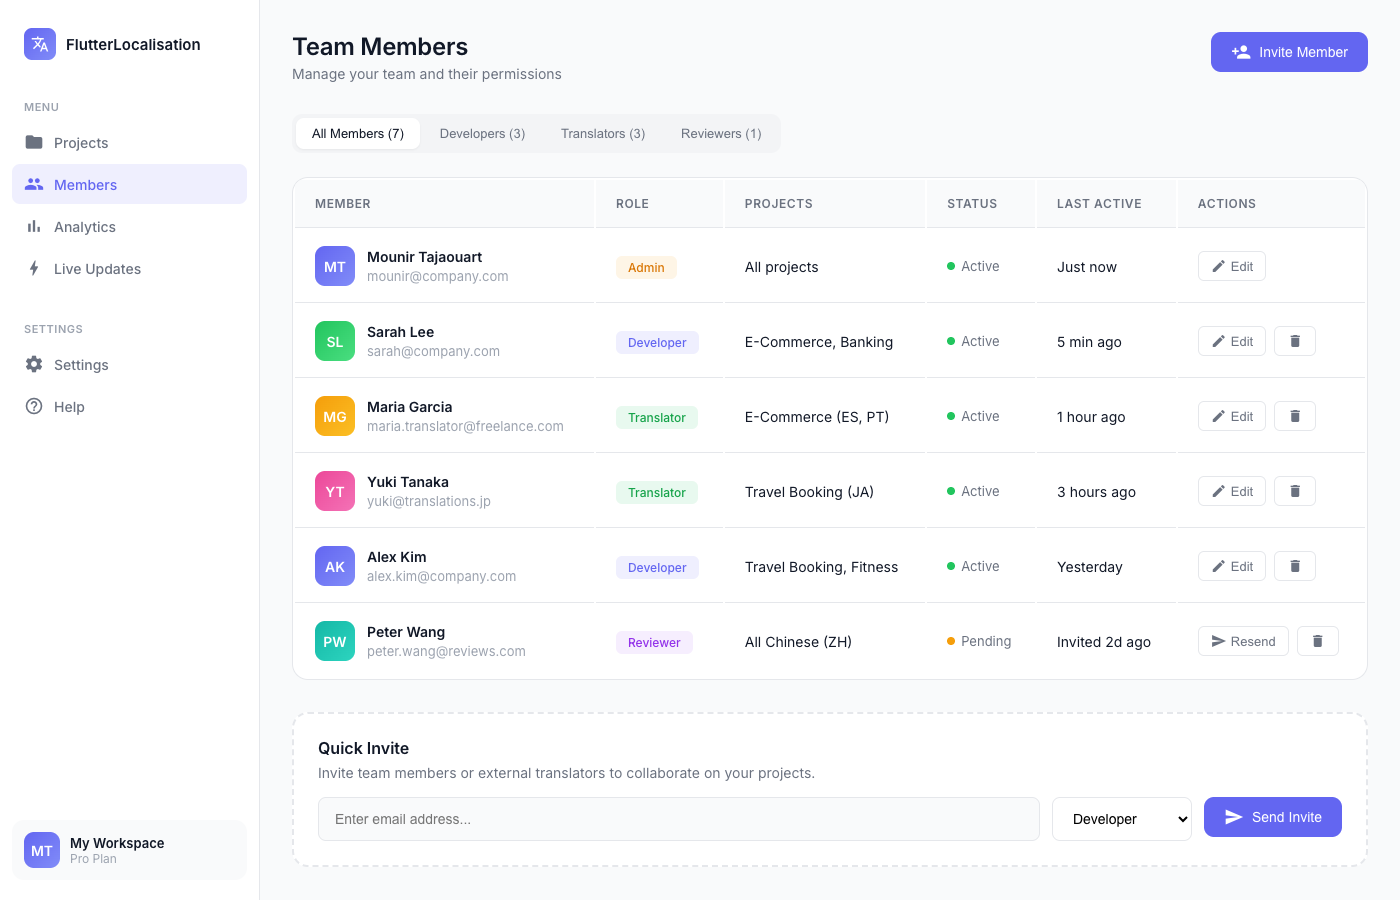Open the FlutterLocalisation app logo icon
The width and height of the screenshot is (1400, 900).
[x=40, y=44]
